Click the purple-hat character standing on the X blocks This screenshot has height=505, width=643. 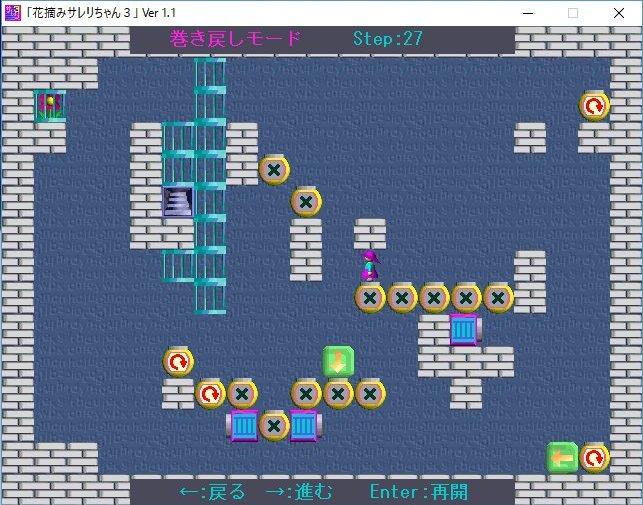370,266
